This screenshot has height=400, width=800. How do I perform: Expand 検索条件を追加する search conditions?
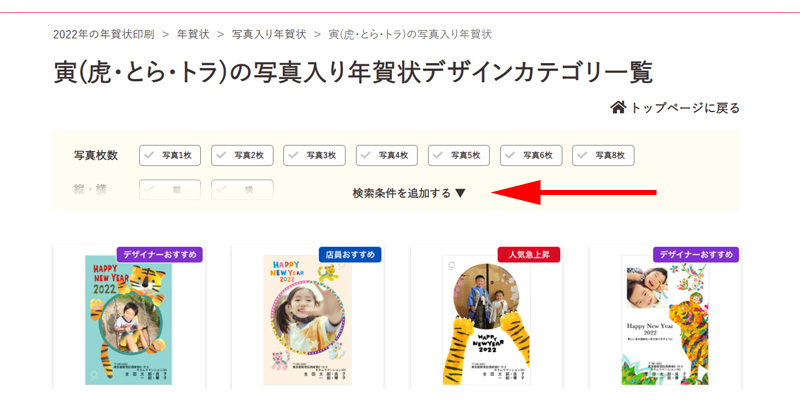409,193
